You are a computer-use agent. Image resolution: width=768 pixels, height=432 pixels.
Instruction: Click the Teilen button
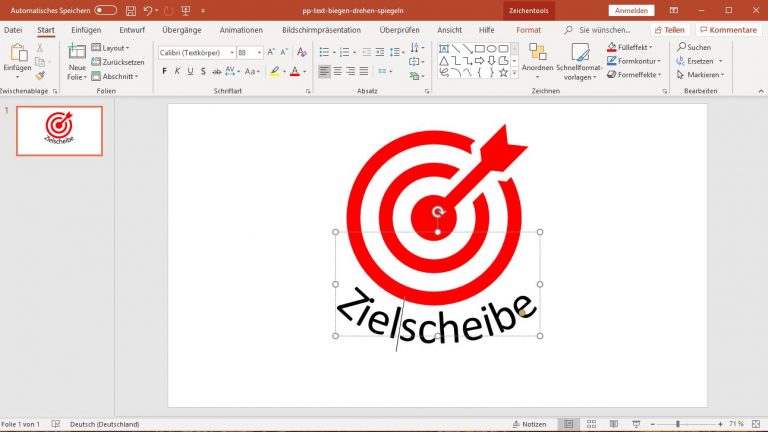click(669, 30)
